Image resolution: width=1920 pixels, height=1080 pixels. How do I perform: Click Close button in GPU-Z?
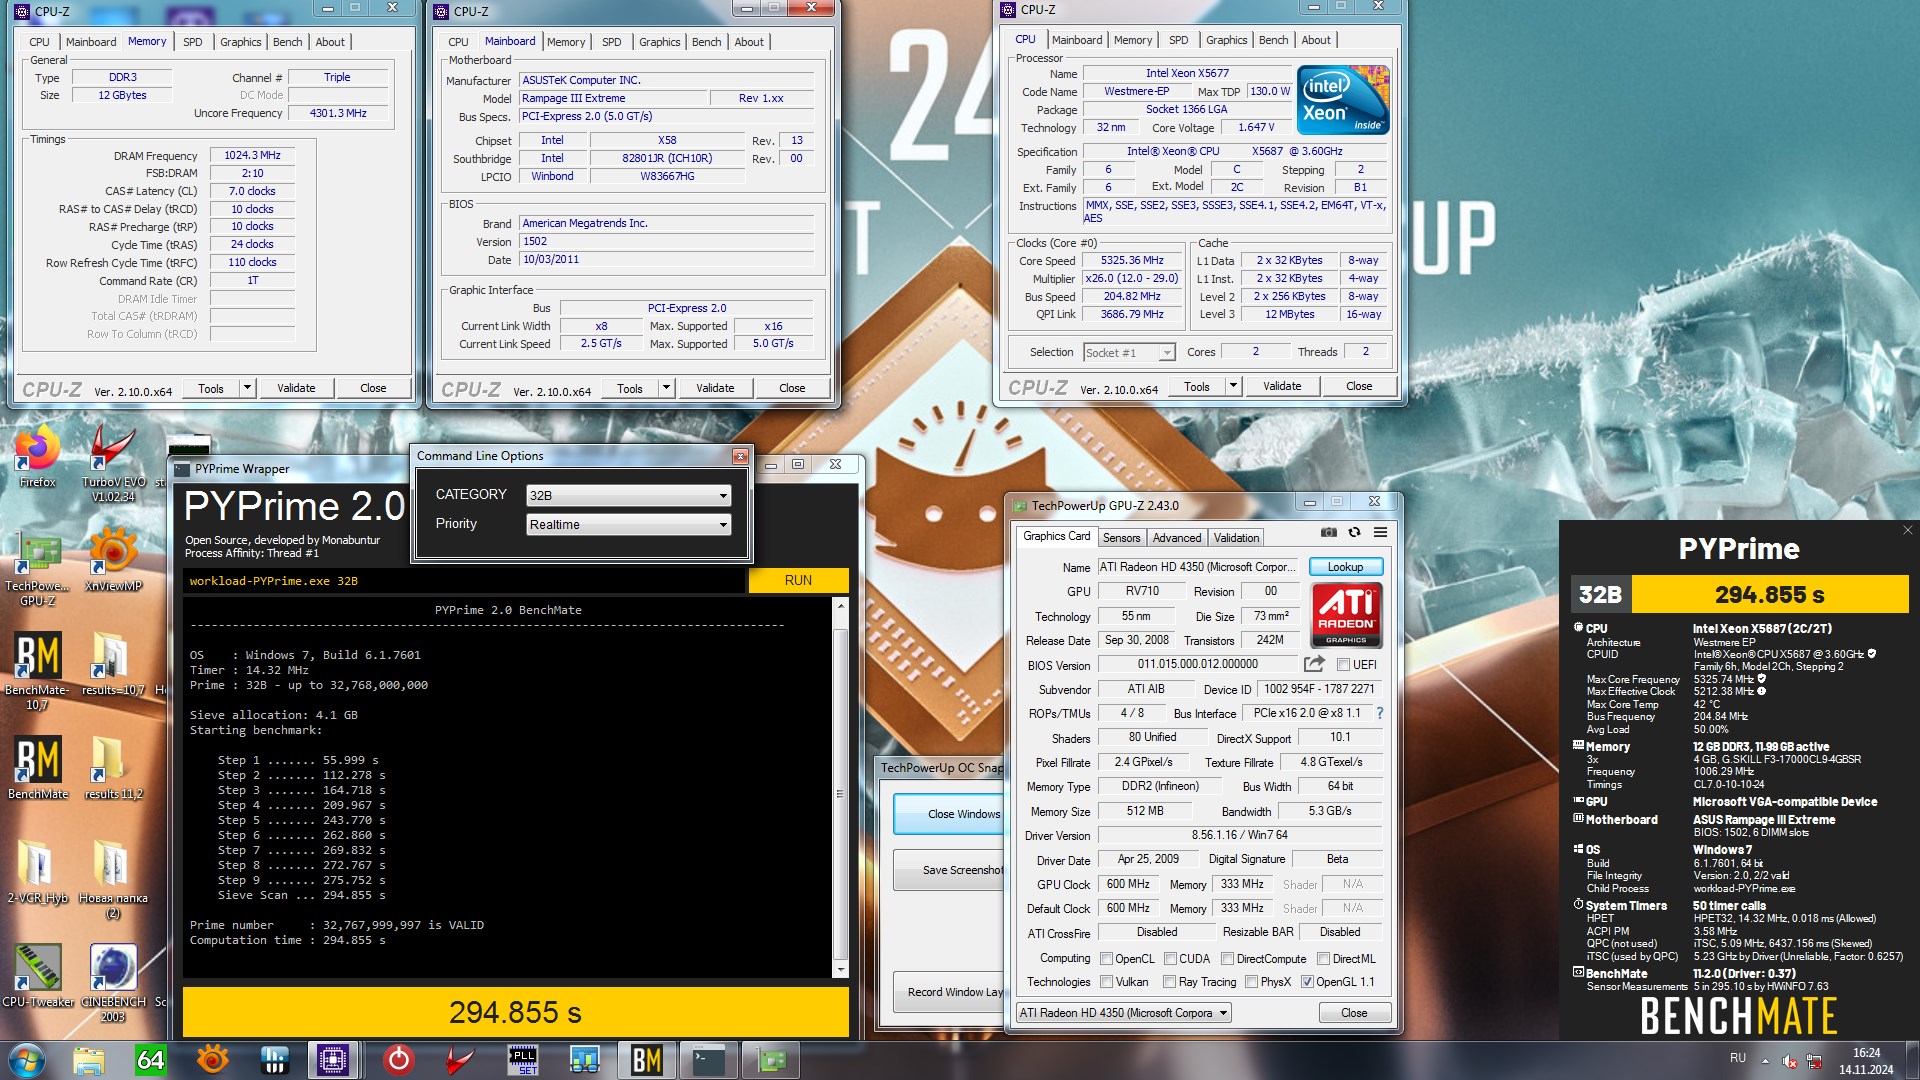pyautogui.click(x=1354, y=1013)
